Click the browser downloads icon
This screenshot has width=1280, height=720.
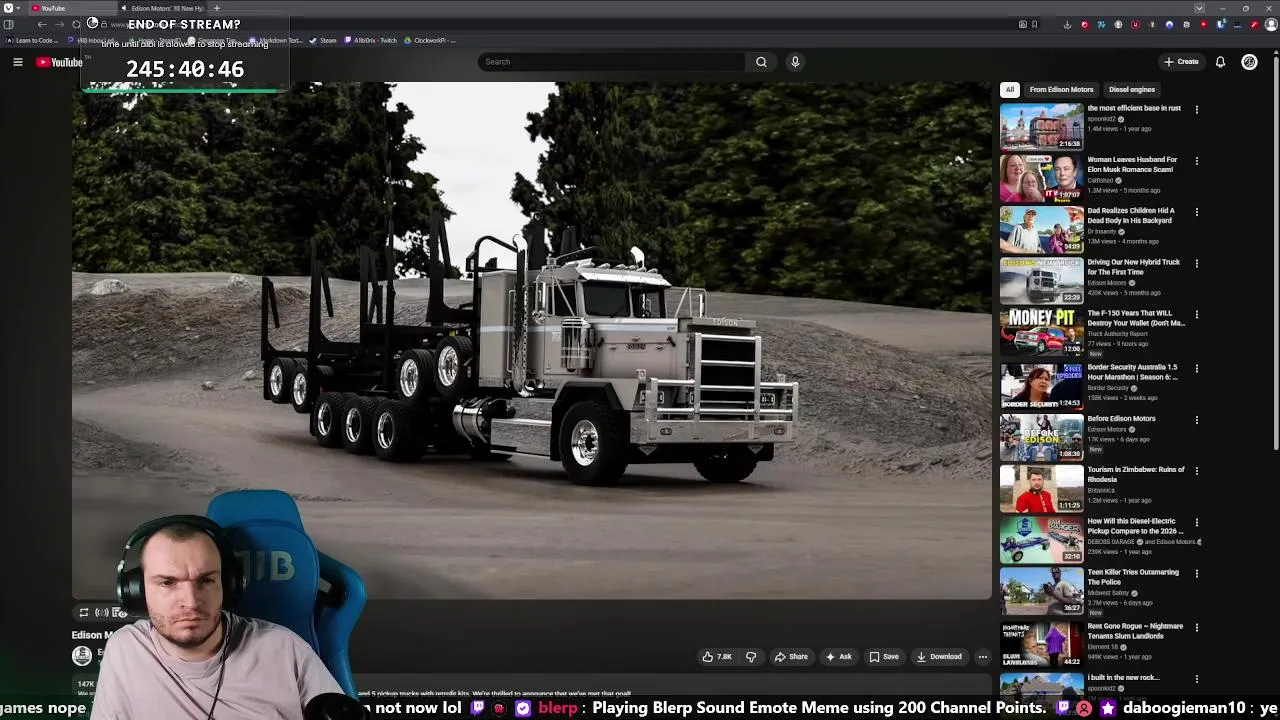click(1067, 24)
